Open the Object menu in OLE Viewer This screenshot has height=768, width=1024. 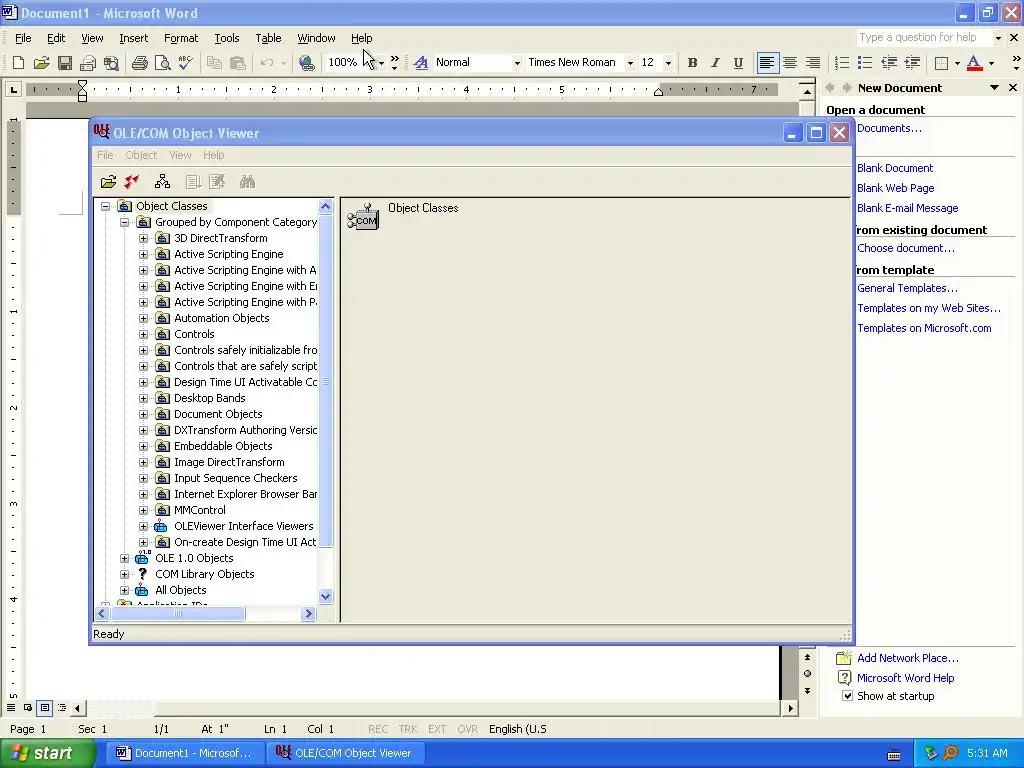[141, 155]
